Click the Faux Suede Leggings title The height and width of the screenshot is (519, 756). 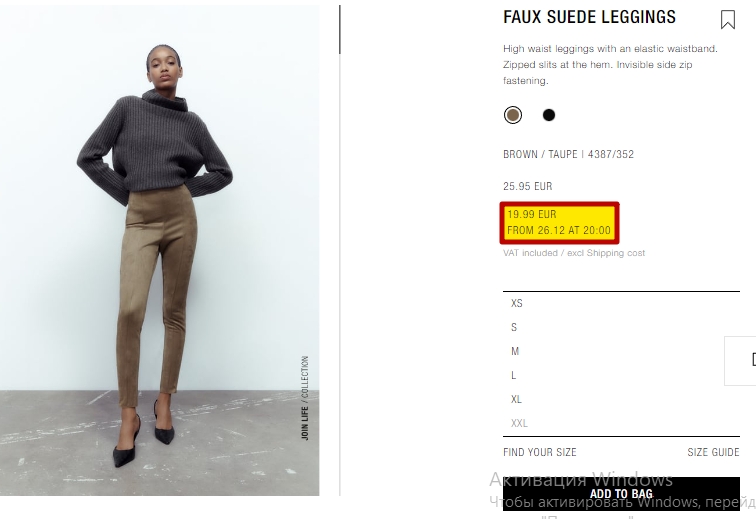[x=589, y=17]
